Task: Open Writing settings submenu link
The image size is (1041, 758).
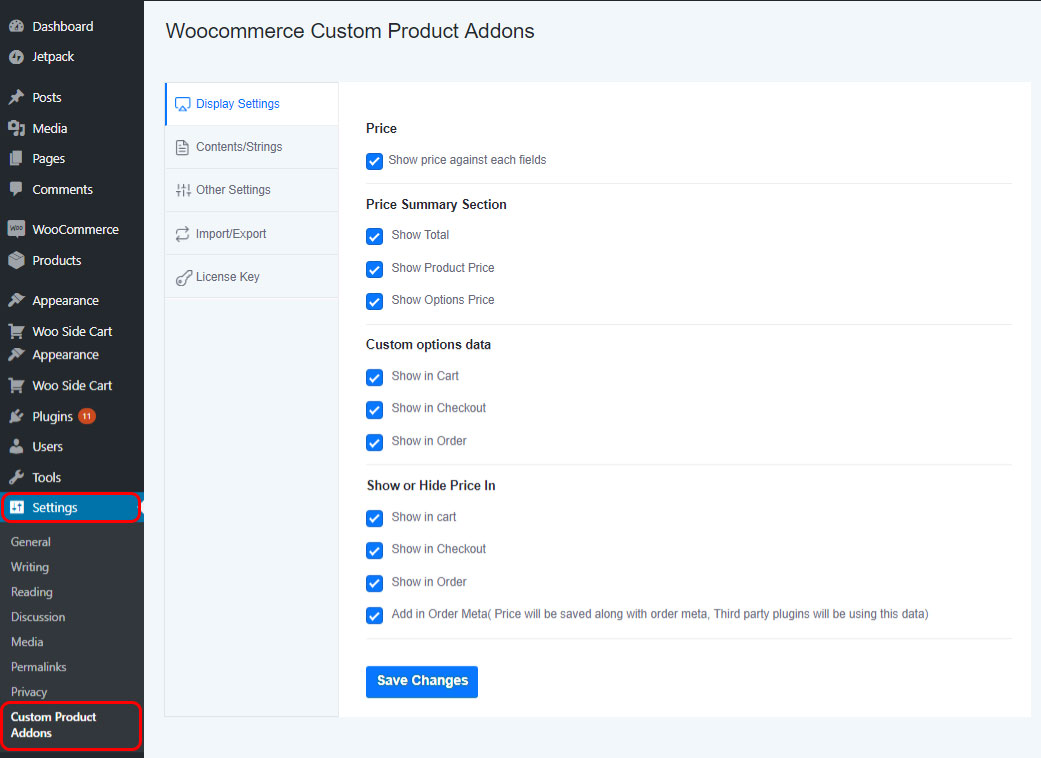Action: coord(30,567)
